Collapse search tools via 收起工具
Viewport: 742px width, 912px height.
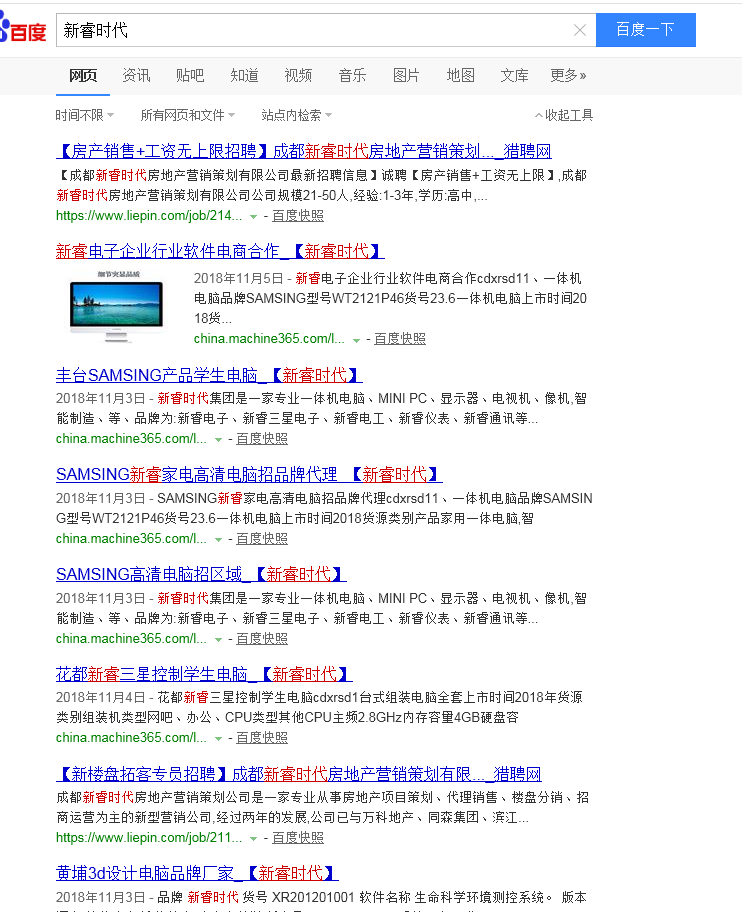coord(564,115)
